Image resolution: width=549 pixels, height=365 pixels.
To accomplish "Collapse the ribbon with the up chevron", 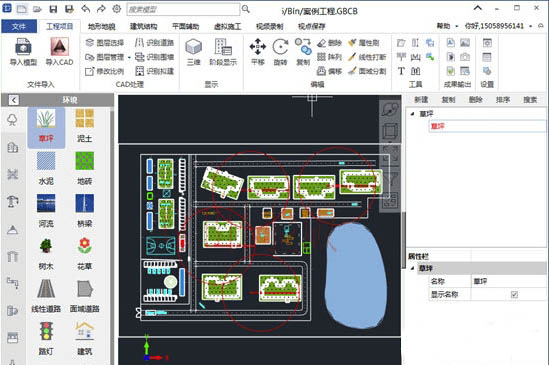I will 478,8.
